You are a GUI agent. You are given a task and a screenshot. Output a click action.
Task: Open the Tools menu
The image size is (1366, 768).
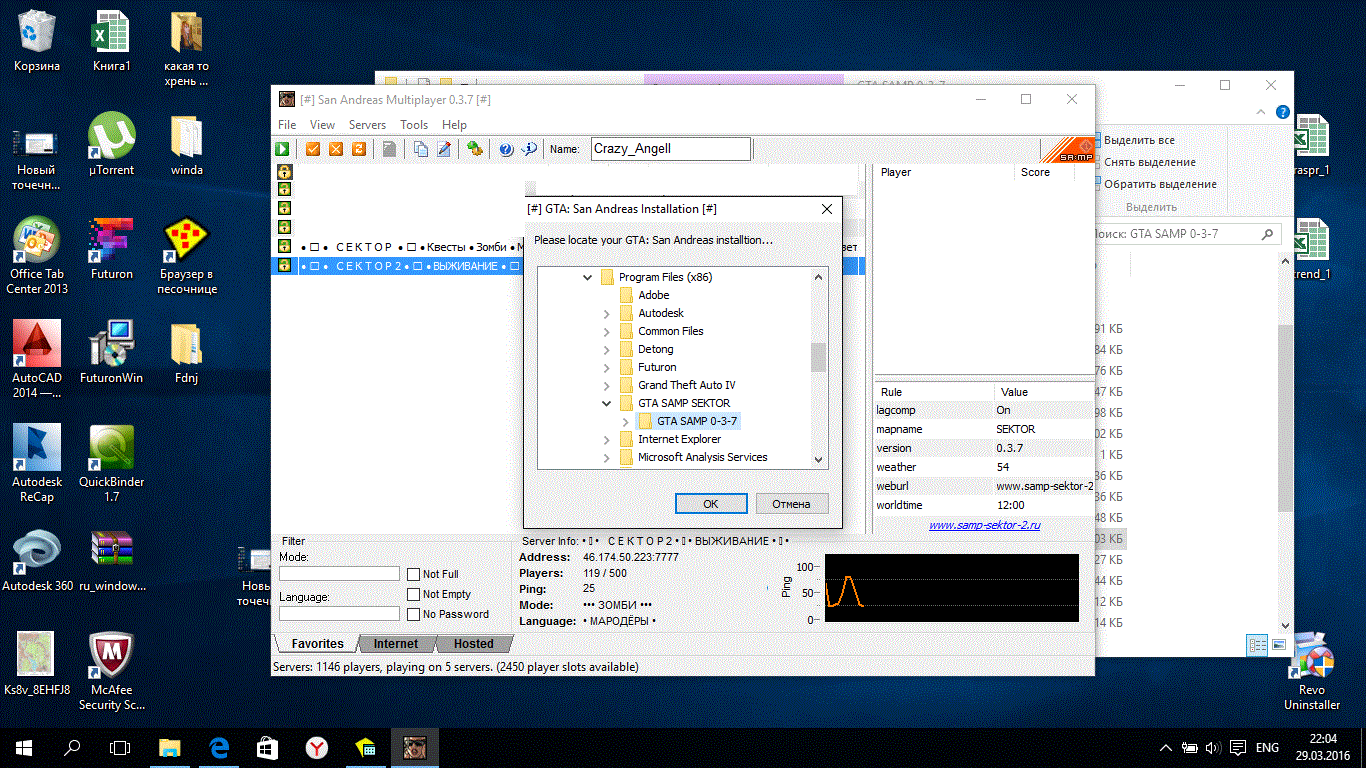point(414,125)
